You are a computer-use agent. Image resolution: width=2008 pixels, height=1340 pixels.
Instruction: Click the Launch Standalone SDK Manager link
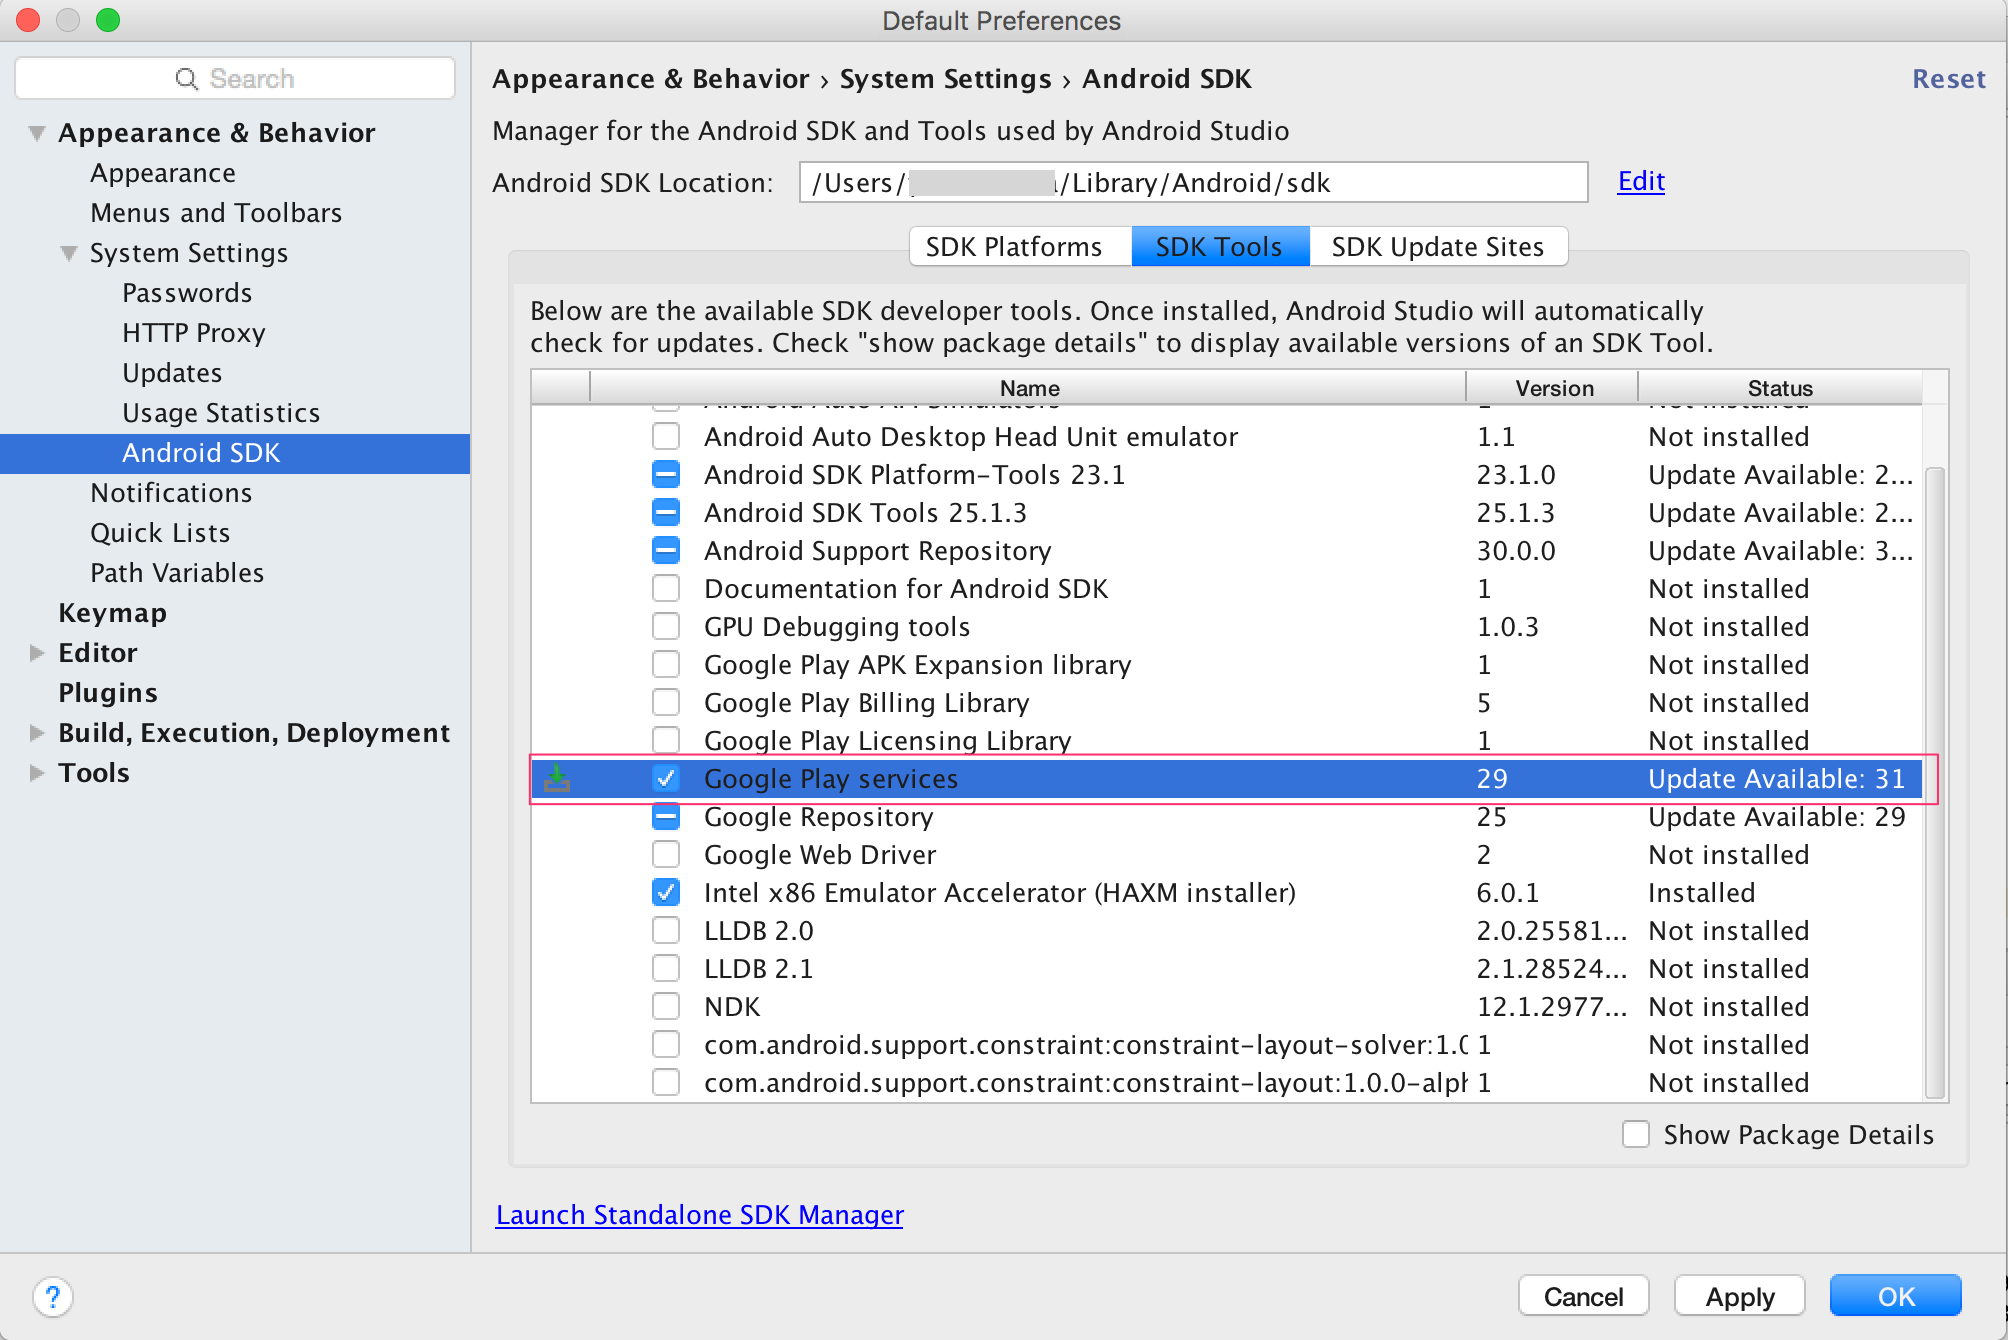700,1214
